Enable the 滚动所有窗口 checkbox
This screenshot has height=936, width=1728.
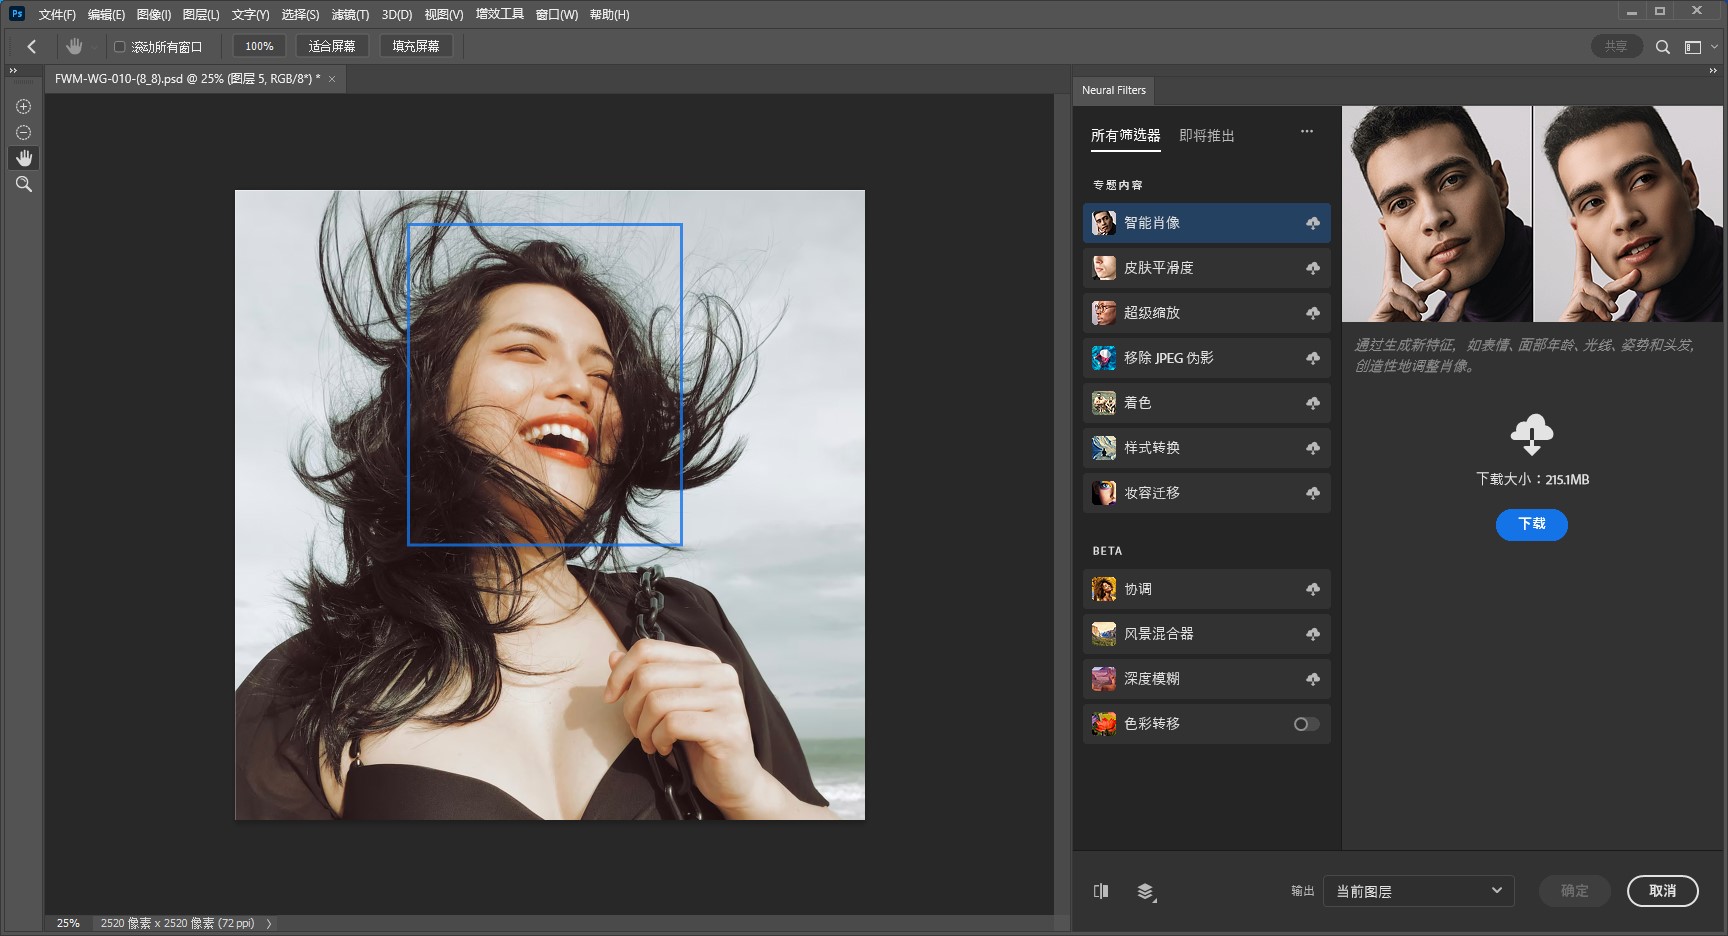tap(120, 47)
